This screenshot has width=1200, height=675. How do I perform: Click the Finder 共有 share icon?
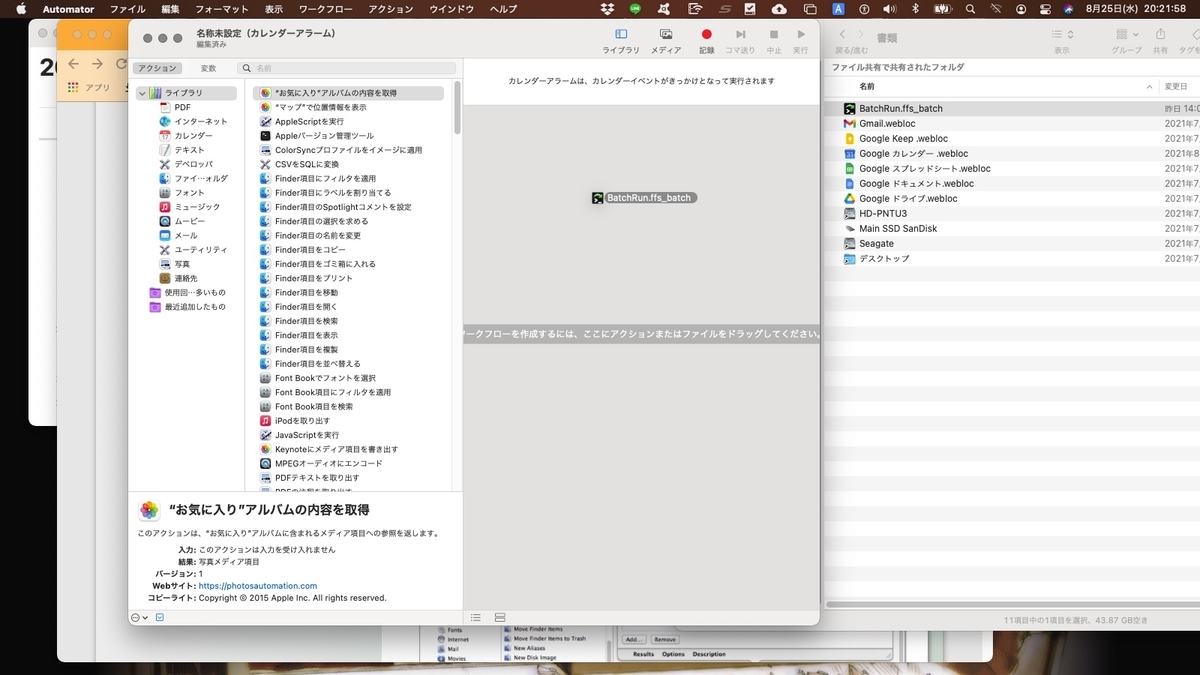pos(1160,35)
